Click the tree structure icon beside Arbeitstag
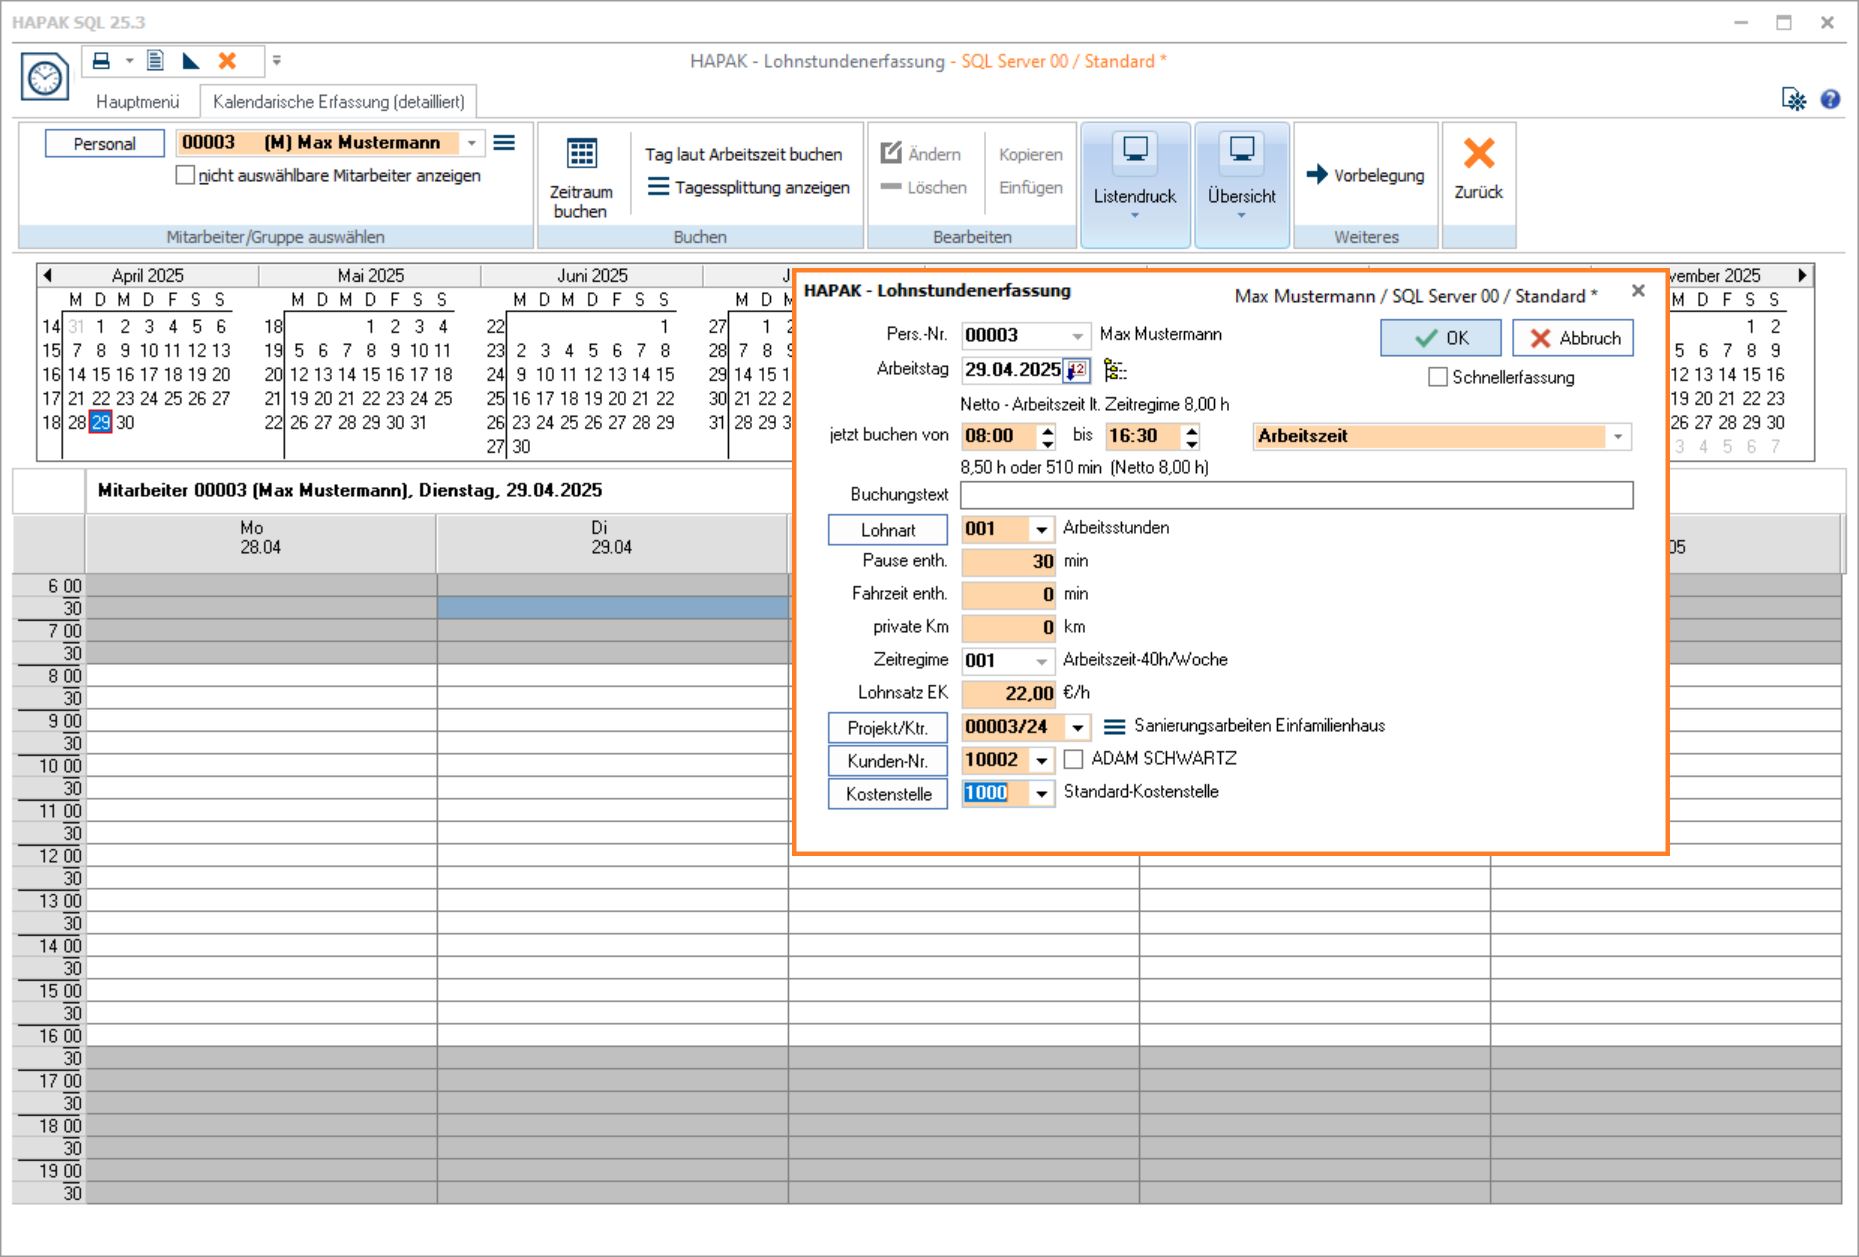Viewport: 1859px width, 1257px height. tap(1115, 370)
